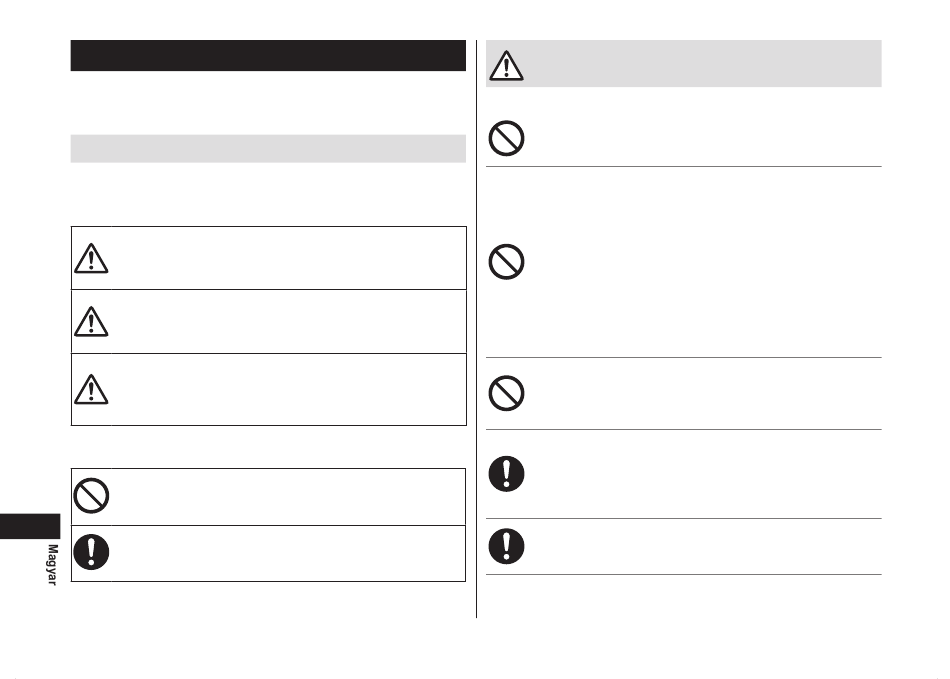Click the middle warning triangle in three-row table

click(x=91, y=322)
